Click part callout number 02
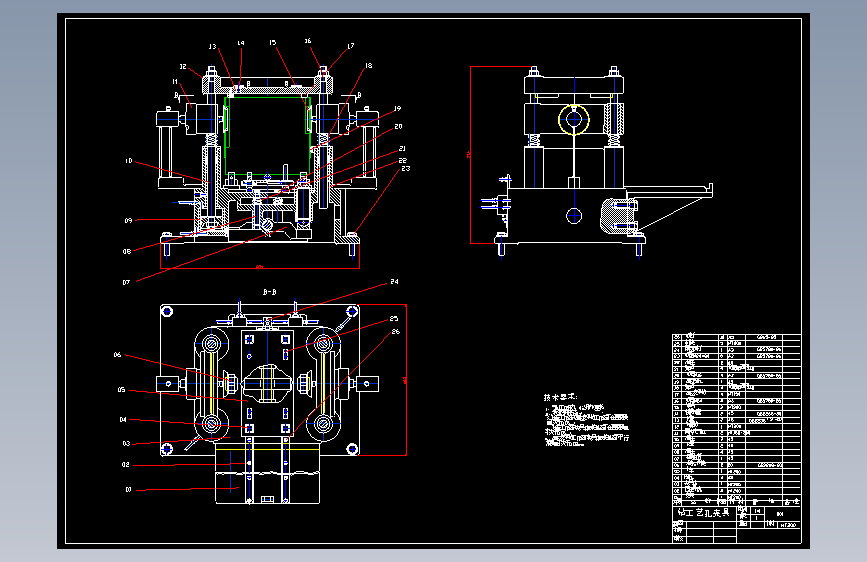867x562 pixels. (126, 465)
